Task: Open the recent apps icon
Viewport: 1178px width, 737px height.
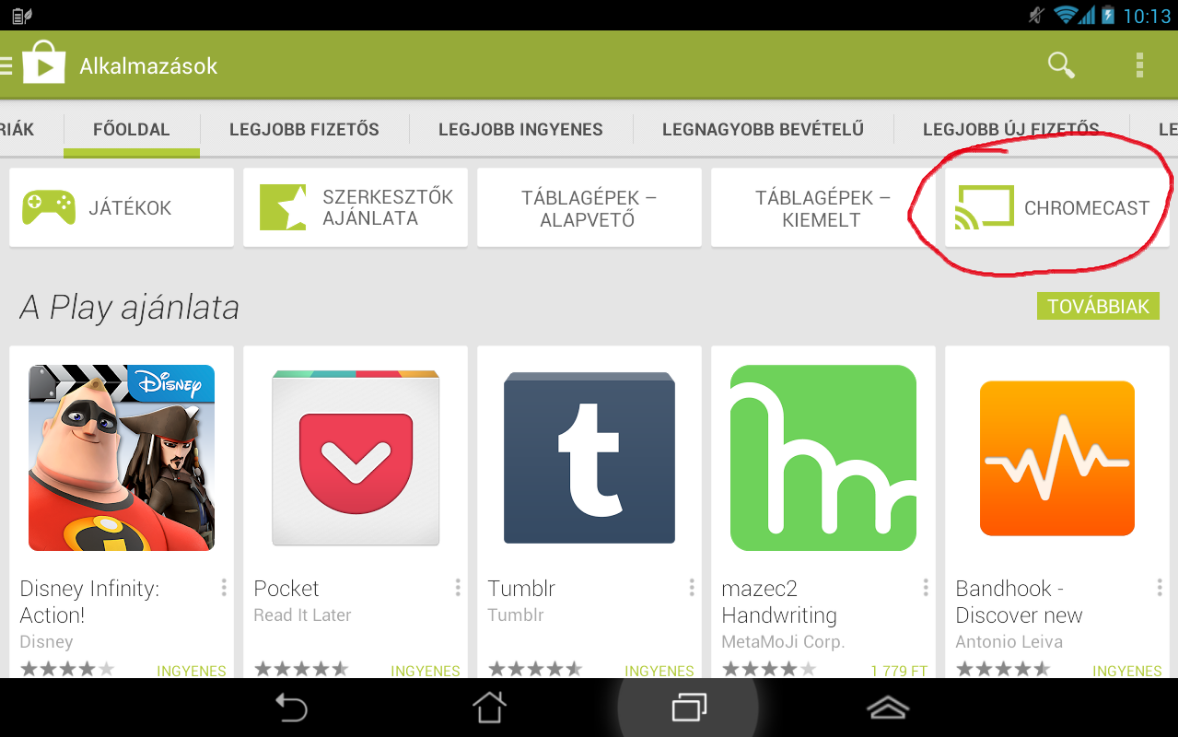Action: [x=689, y=707]
